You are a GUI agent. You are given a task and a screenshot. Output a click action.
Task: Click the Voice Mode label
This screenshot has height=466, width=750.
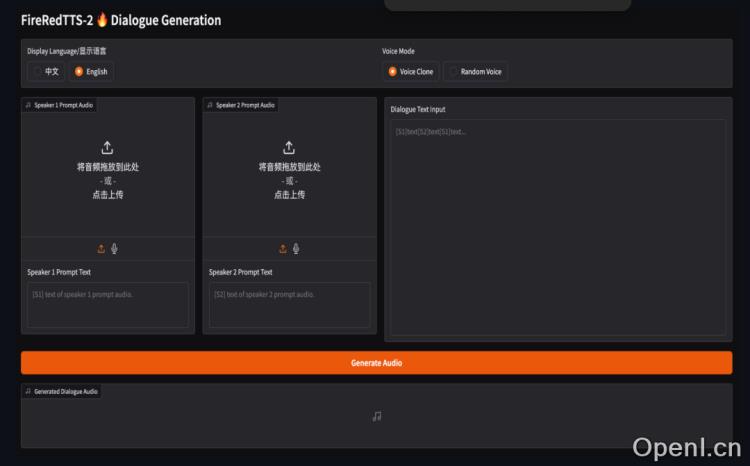pyautogui.click(x=398, y=51)
